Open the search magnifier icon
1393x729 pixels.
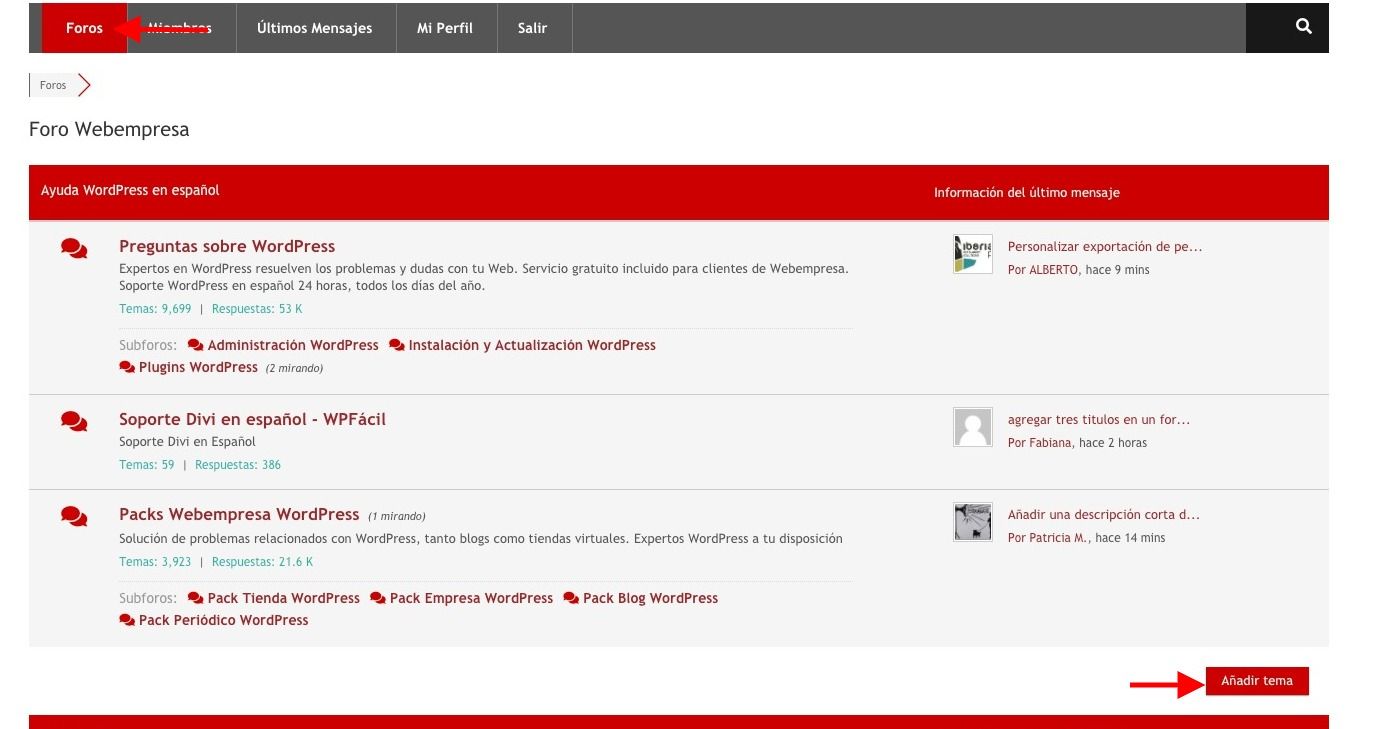coord(1303,27)
